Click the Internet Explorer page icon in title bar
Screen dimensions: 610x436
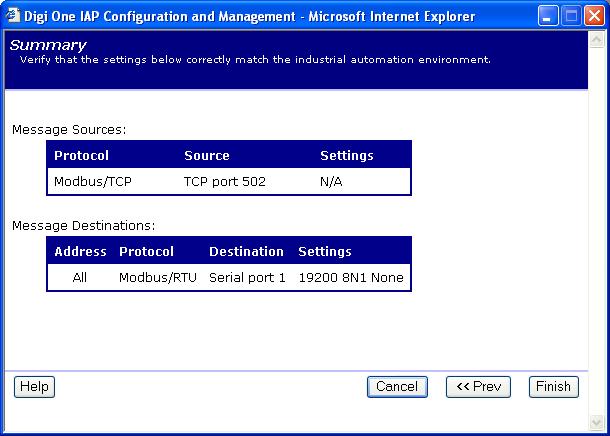pos(12,15)
